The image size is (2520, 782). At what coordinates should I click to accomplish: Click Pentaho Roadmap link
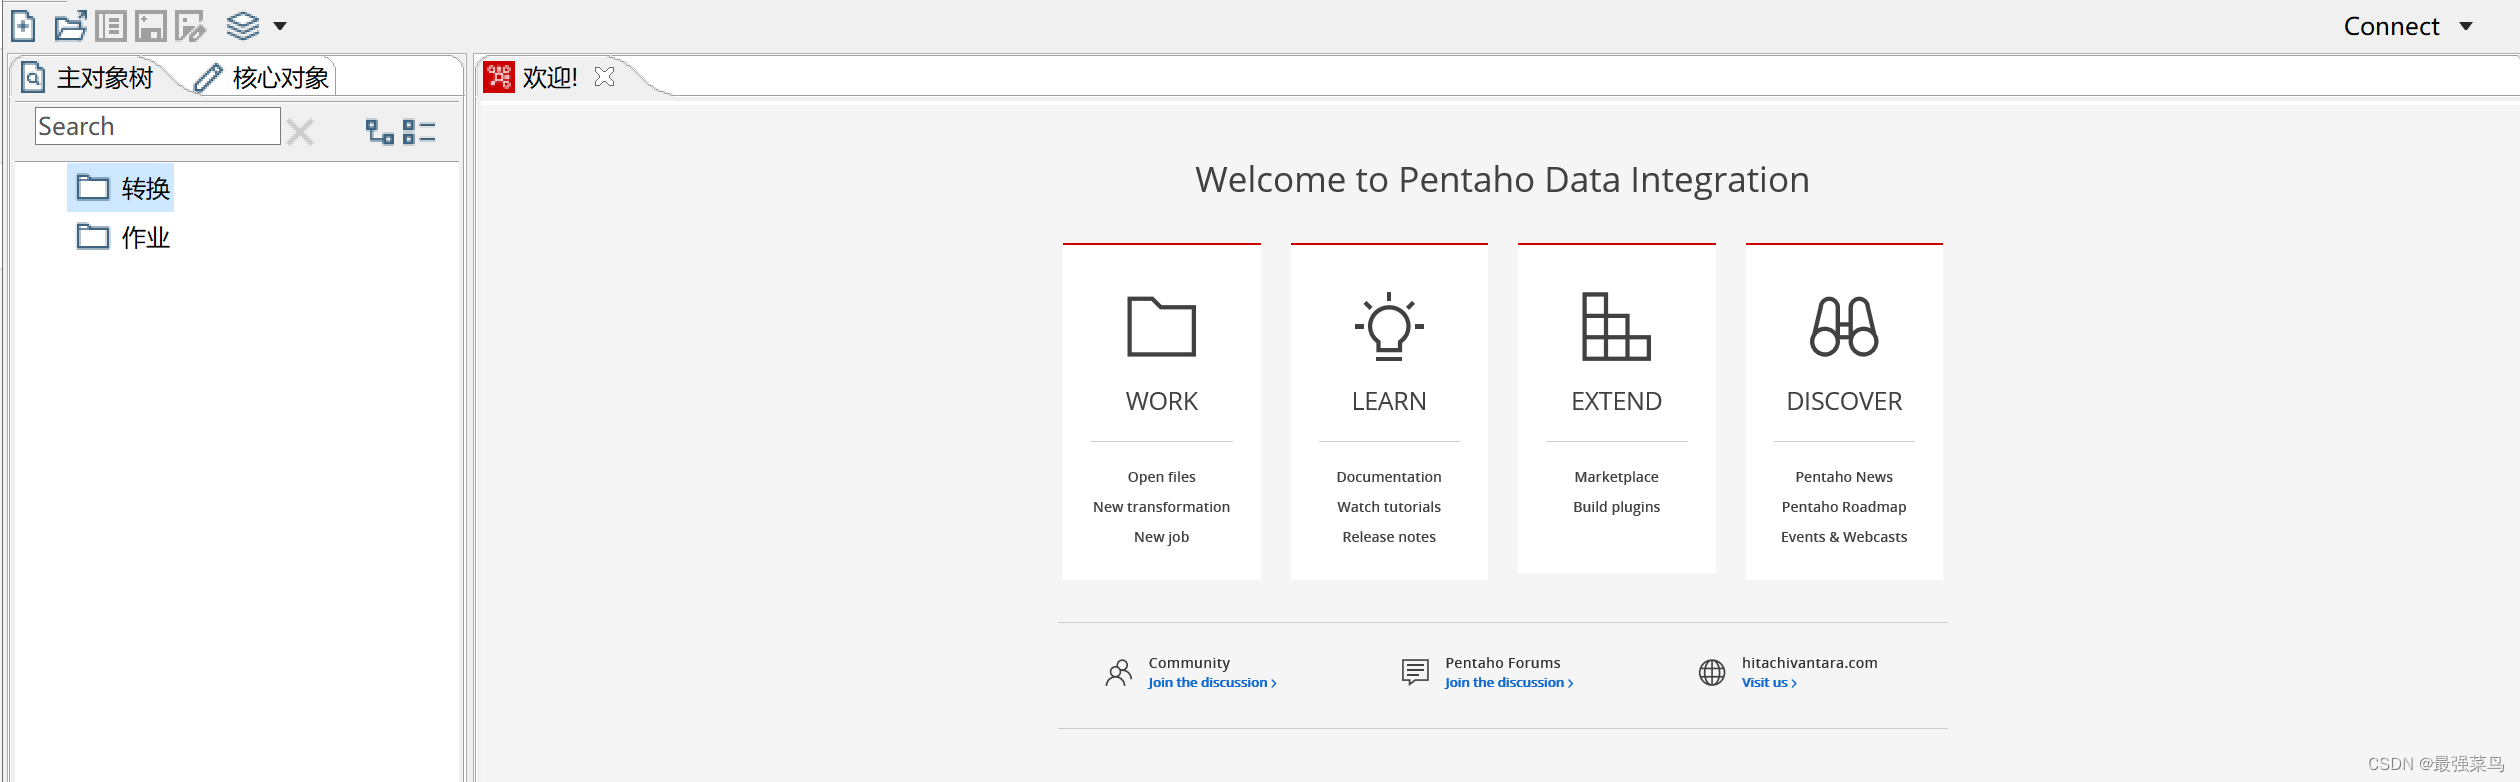click(x=1844, y=507)
